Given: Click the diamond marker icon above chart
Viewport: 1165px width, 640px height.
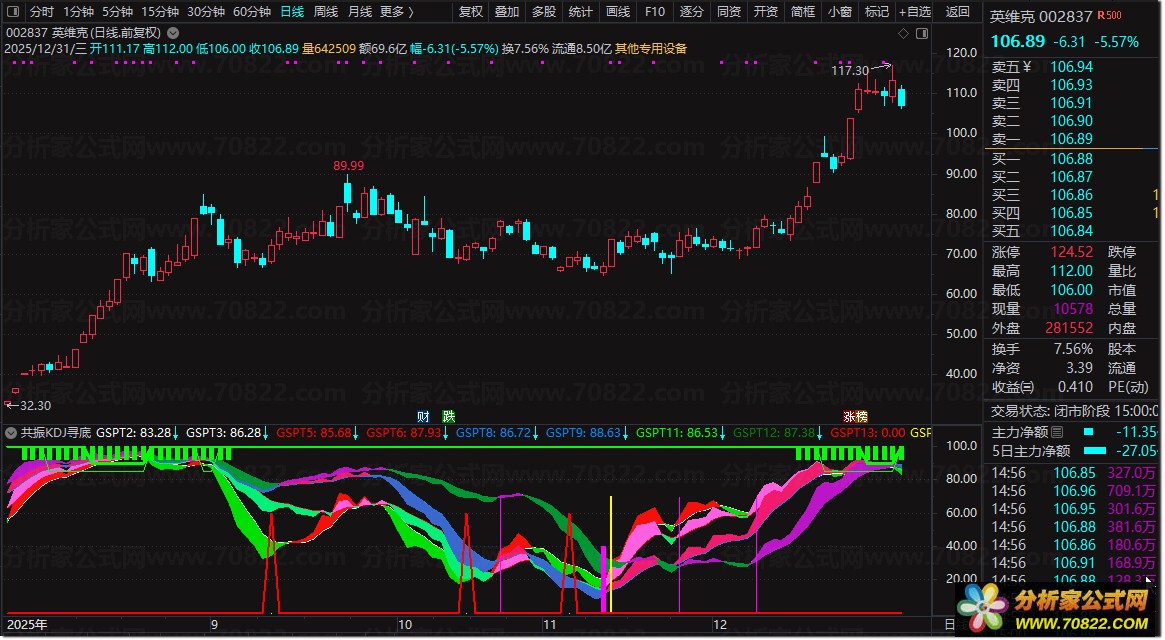Looking at the screenshot, I should 903,33.
